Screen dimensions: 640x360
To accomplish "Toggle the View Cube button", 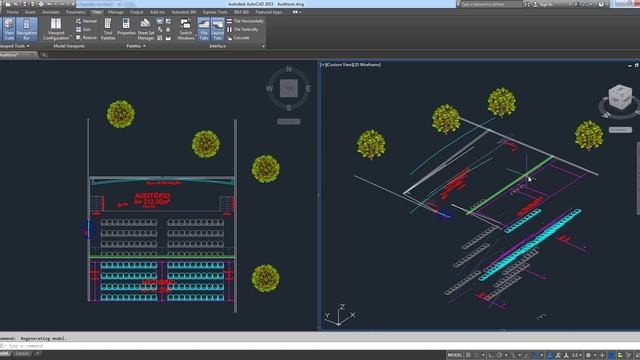I will 9,29.
